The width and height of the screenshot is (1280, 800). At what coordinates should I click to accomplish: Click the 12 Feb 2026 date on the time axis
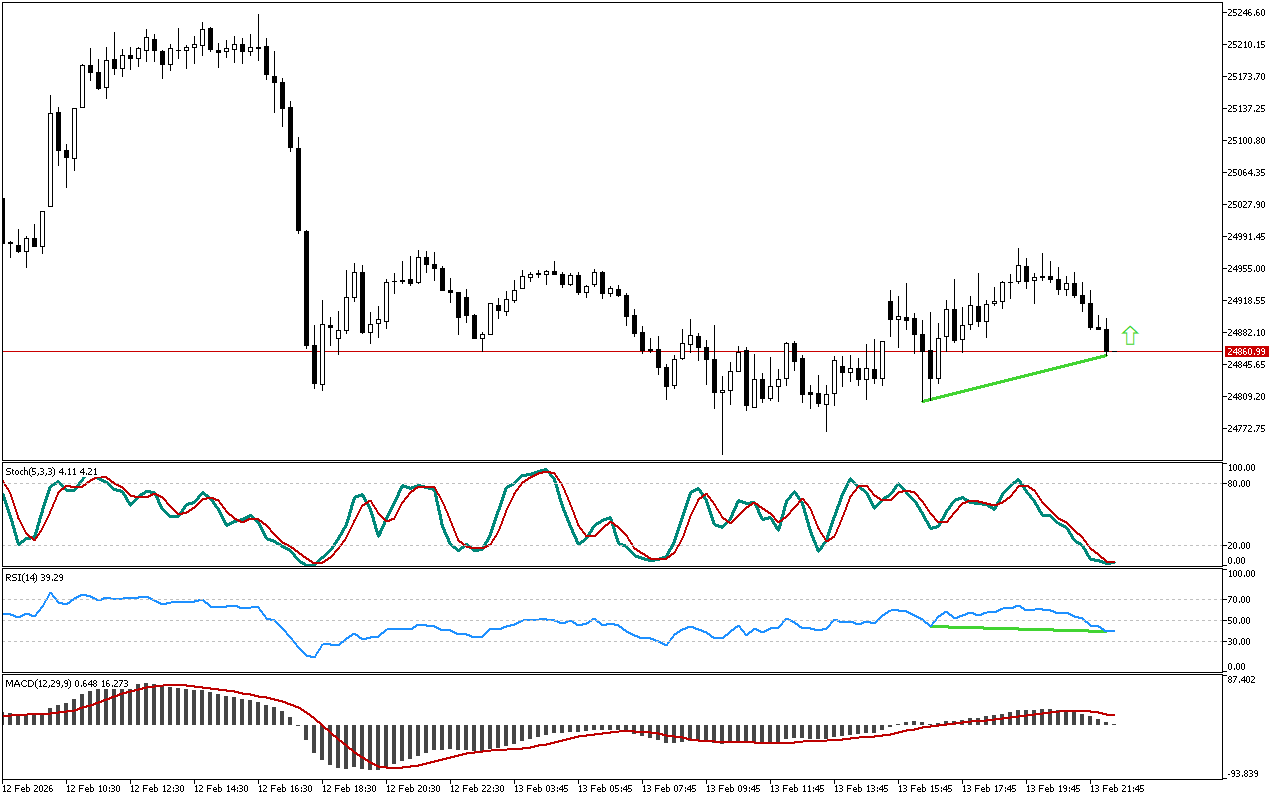tap(31, 788)
